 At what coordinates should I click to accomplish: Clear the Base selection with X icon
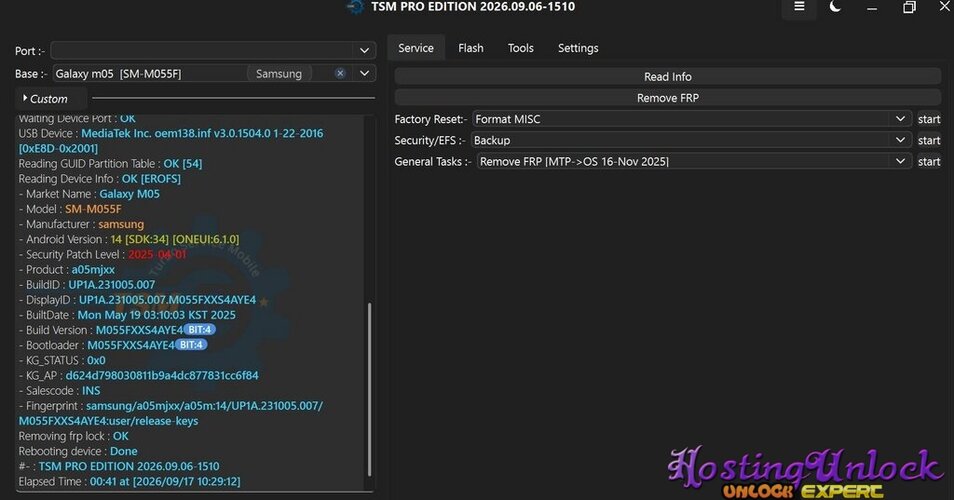pyautogui.click(x=340, y=74)
